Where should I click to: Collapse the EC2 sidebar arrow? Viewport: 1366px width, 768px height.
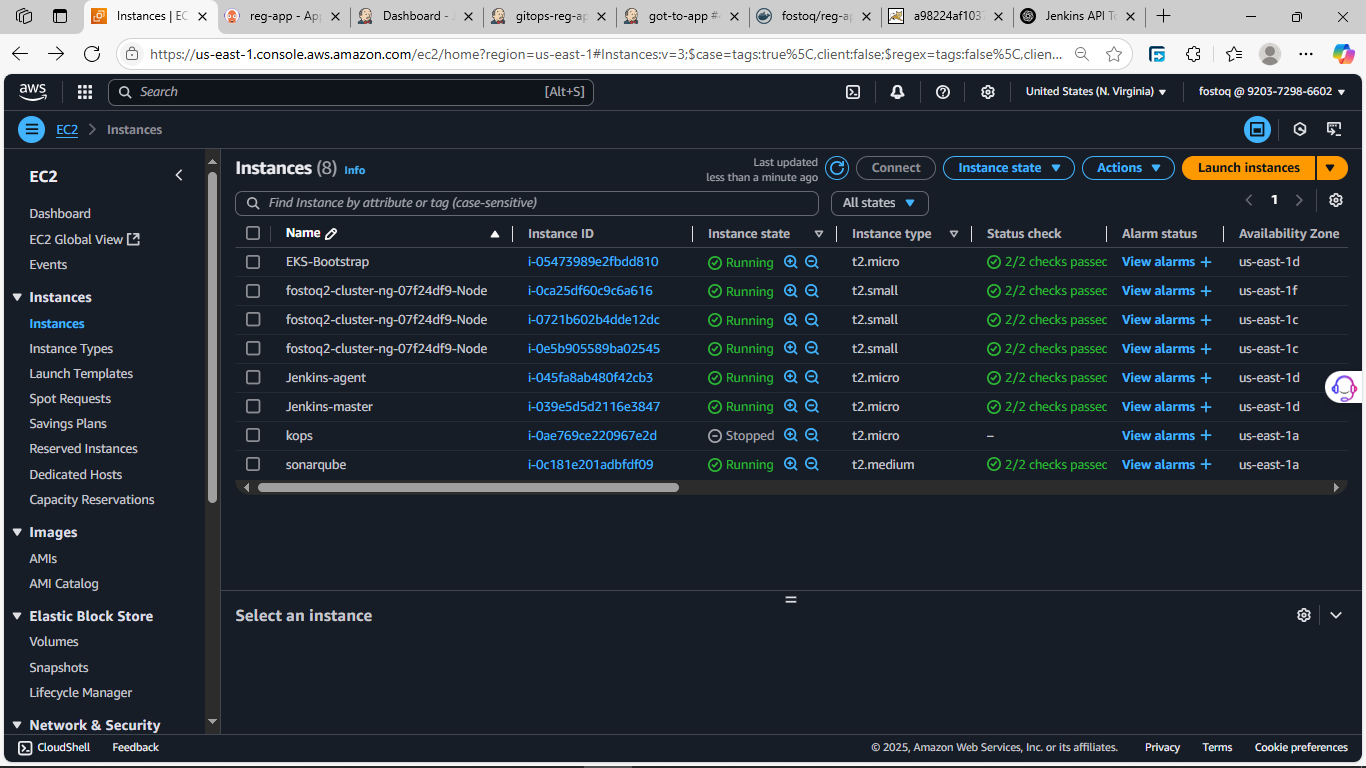click(x=179, y=175)
